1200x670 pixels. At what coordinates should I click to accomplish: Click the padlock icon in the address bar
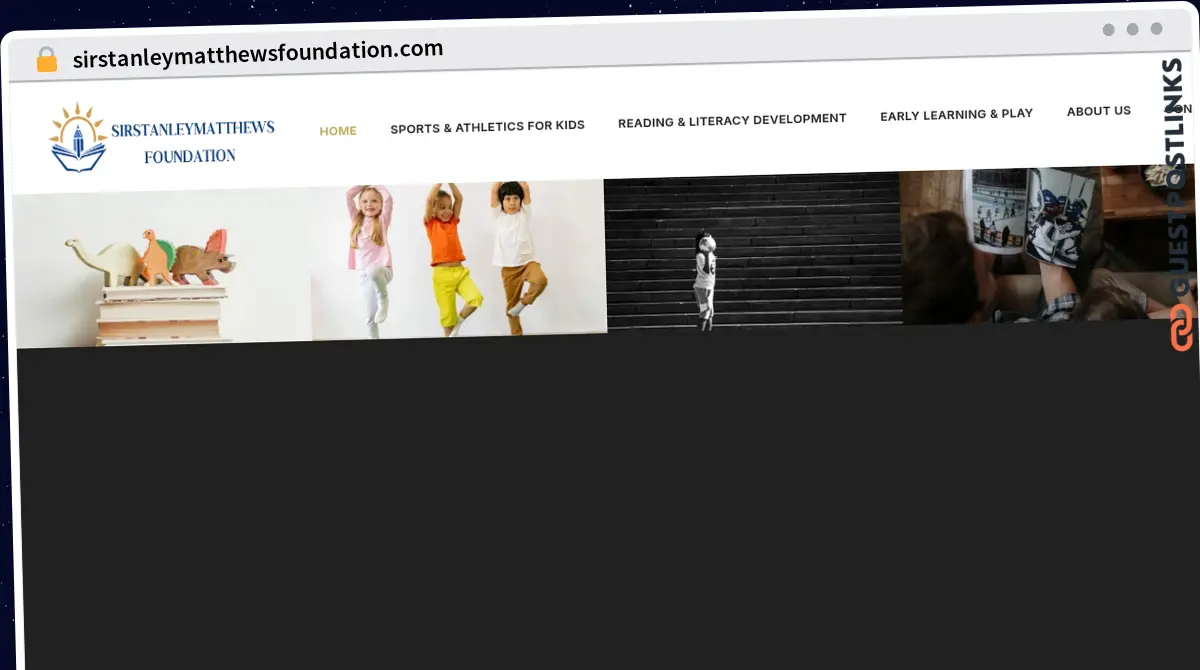(x=46, y=59)
